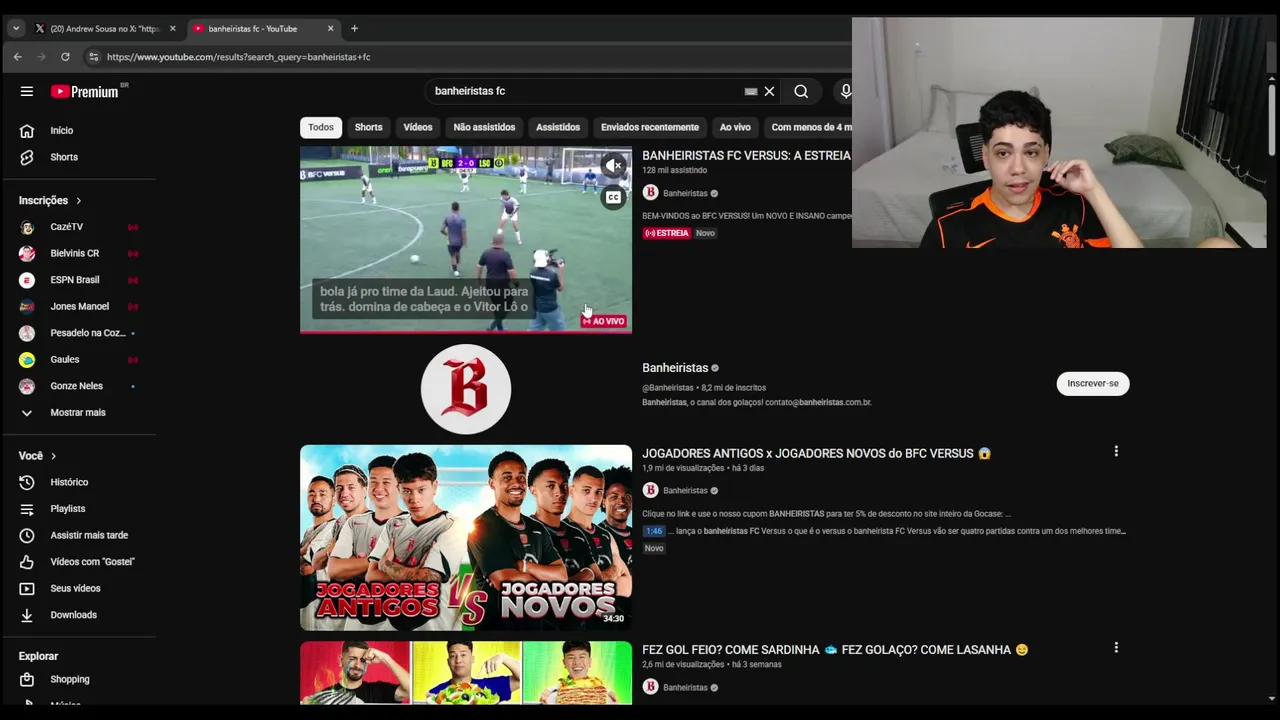Clear the search box with X
This screenshot has width=1280, height=720.
point(769,91)
